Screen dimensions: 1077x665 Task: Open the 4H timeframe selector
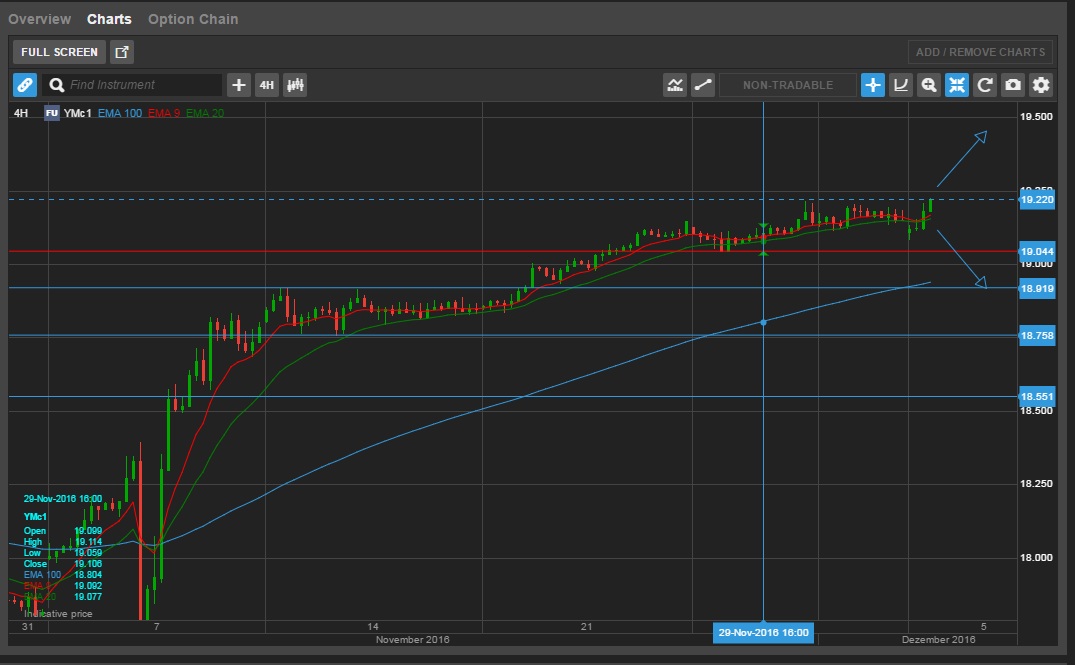(x=266, y=85)
